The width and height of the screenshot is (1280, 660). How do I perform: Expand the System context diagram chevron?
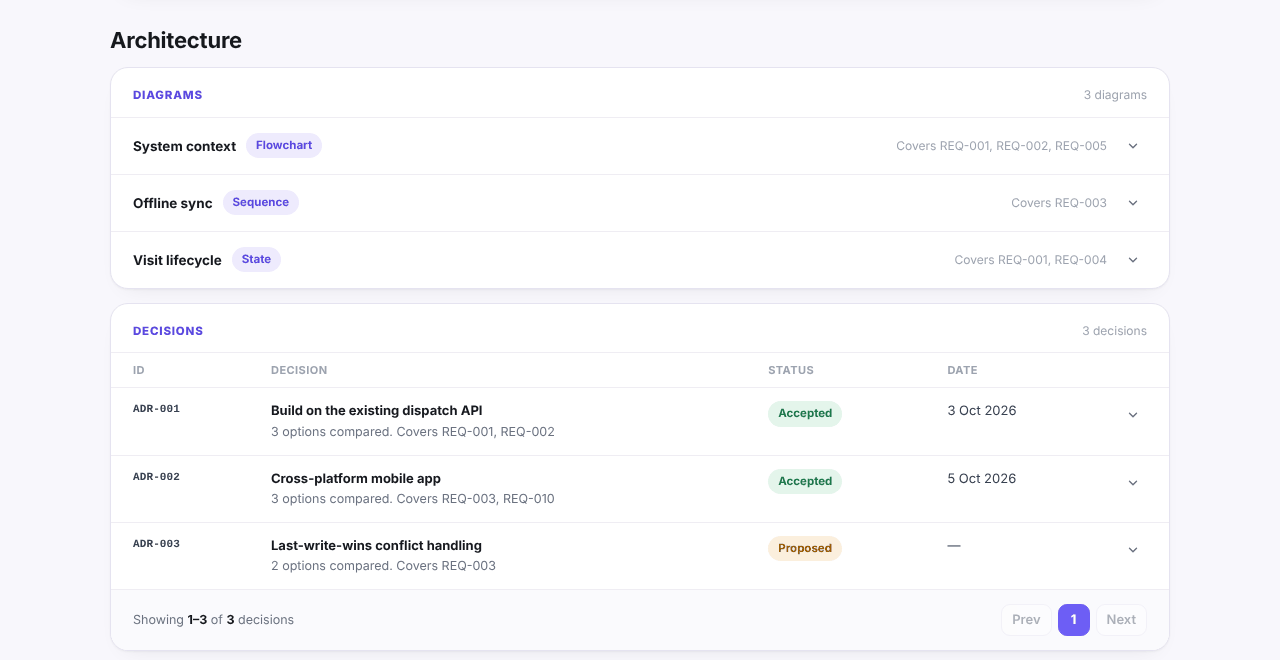(1133, 146)
